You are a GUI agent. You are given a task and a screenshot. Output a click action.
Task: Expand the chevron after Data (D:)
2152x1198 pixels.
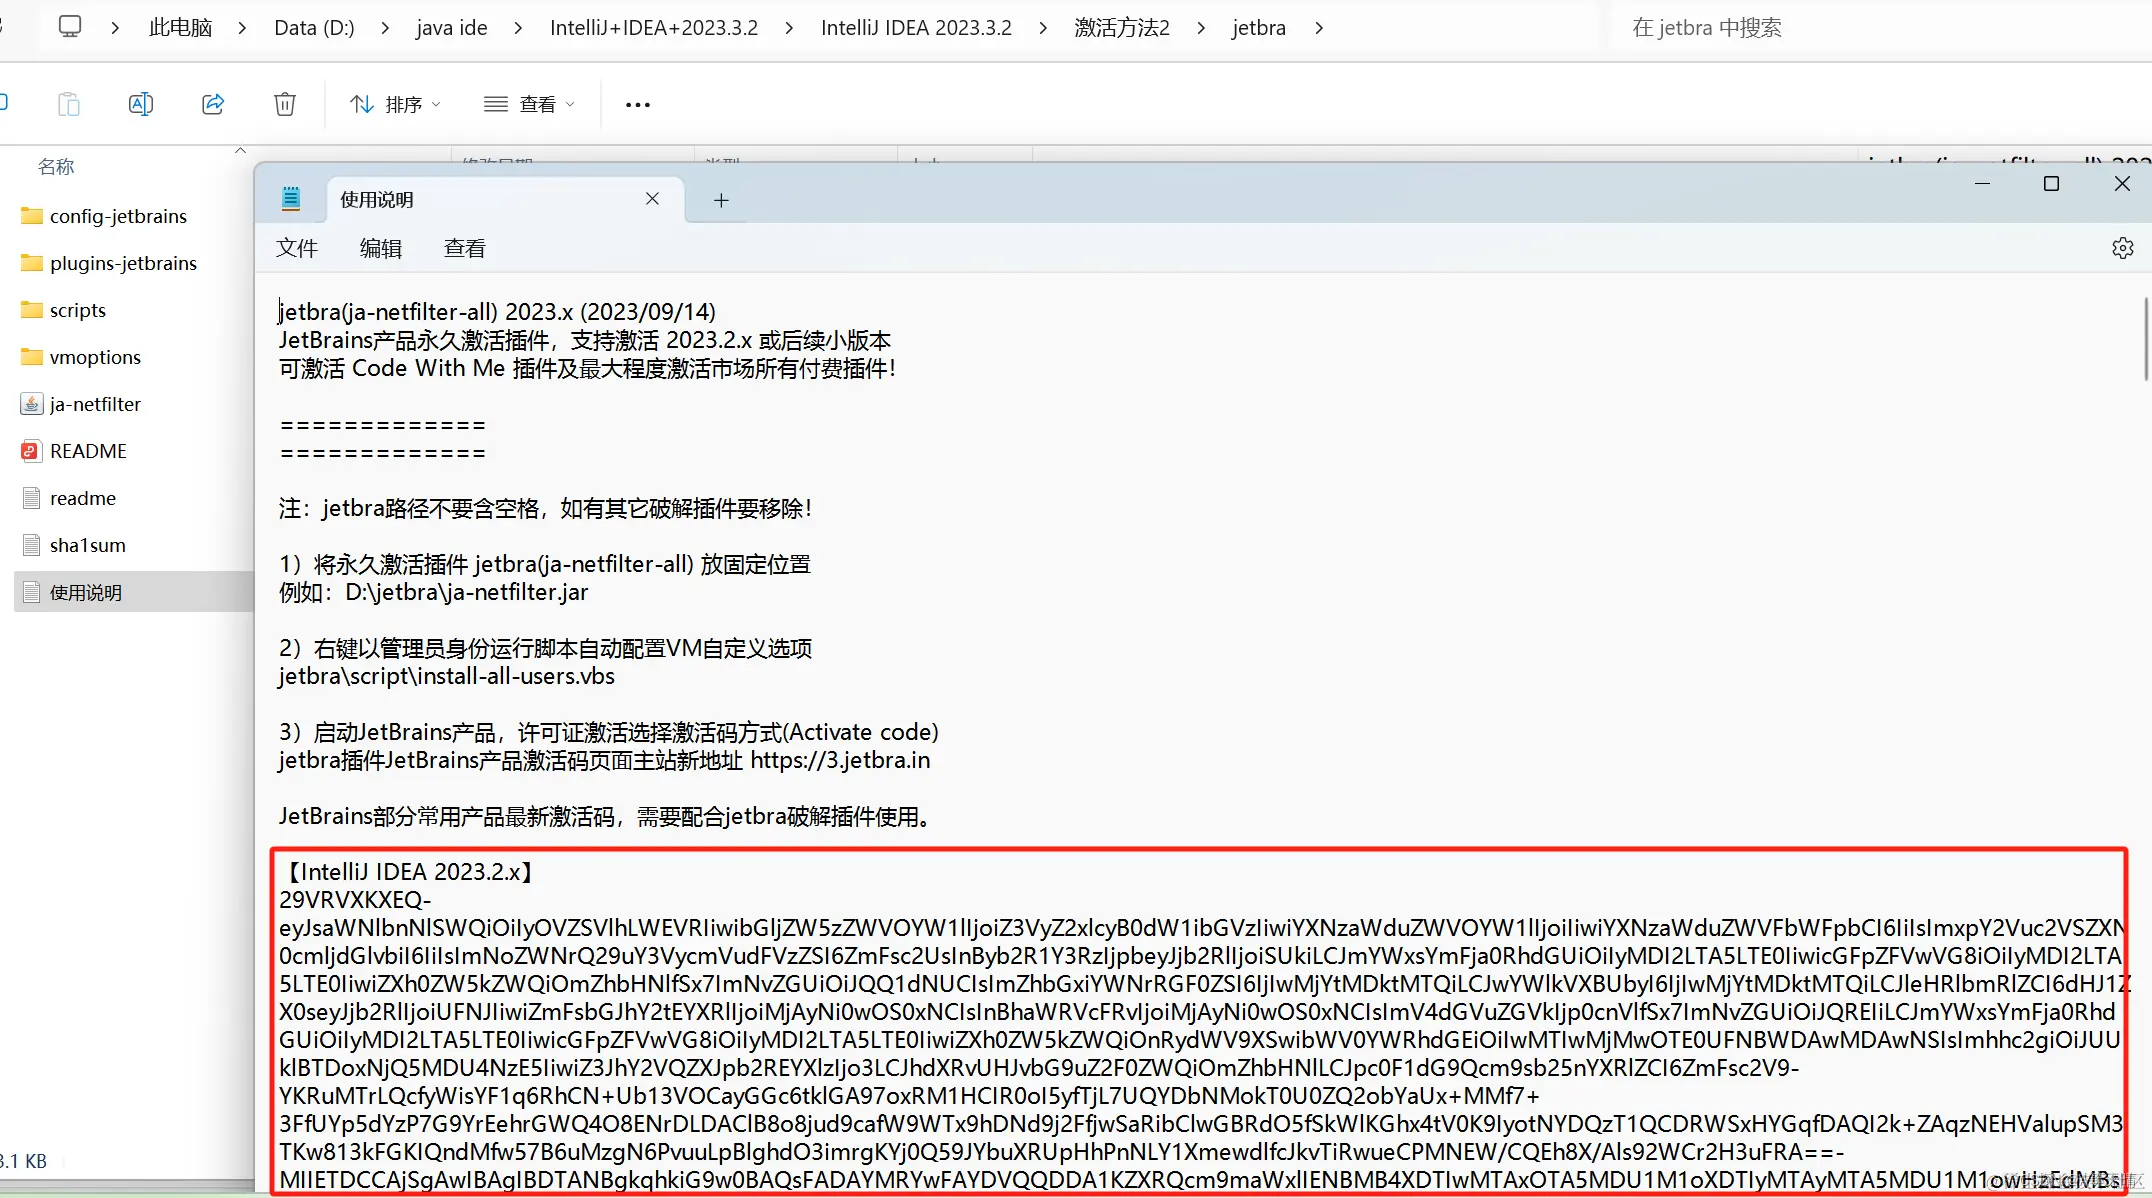coord(385,28)
